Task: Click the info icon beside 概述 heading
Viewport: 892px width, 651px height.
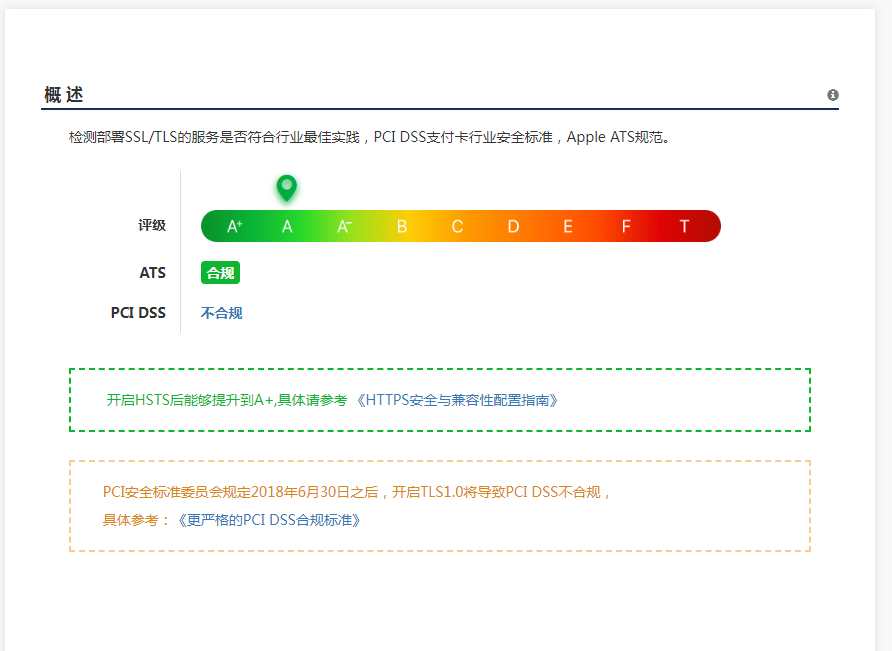Action: (x=832, y=95)
